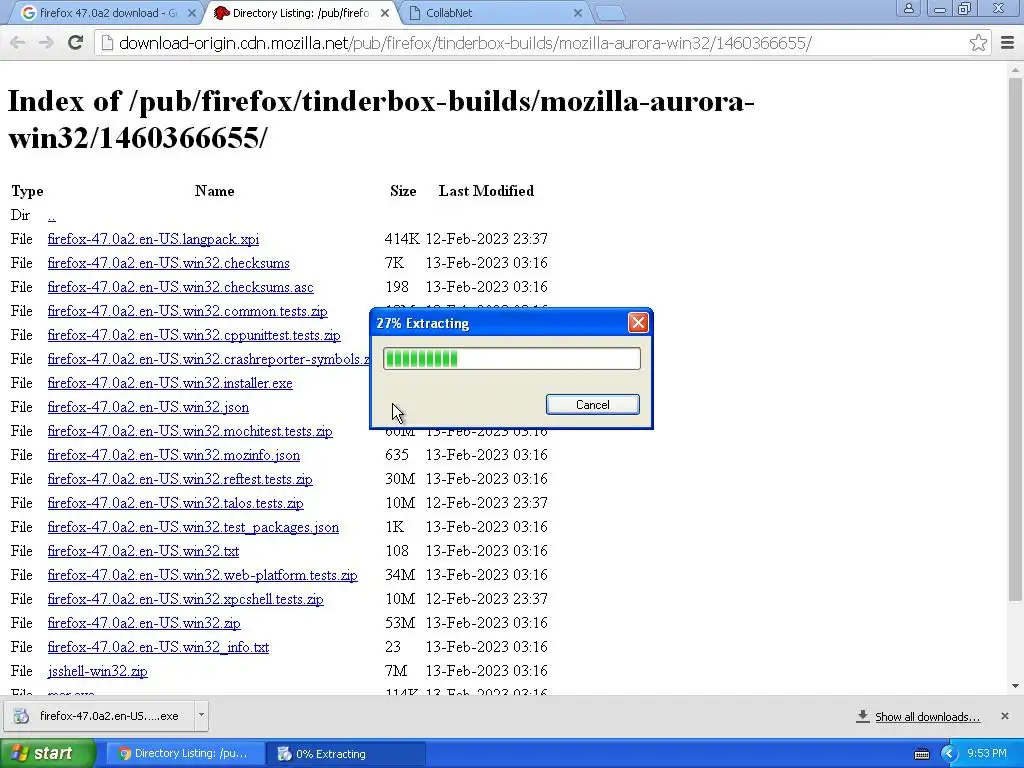Close the Google search tab
This screenshot has height=768, width=1024.
(191, 13)
